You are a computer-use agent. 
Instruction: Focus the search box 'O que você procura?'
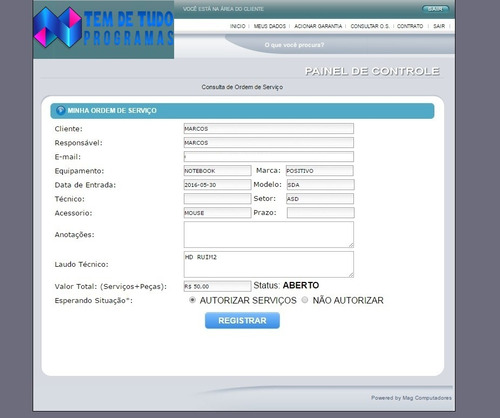click(294, 45)
